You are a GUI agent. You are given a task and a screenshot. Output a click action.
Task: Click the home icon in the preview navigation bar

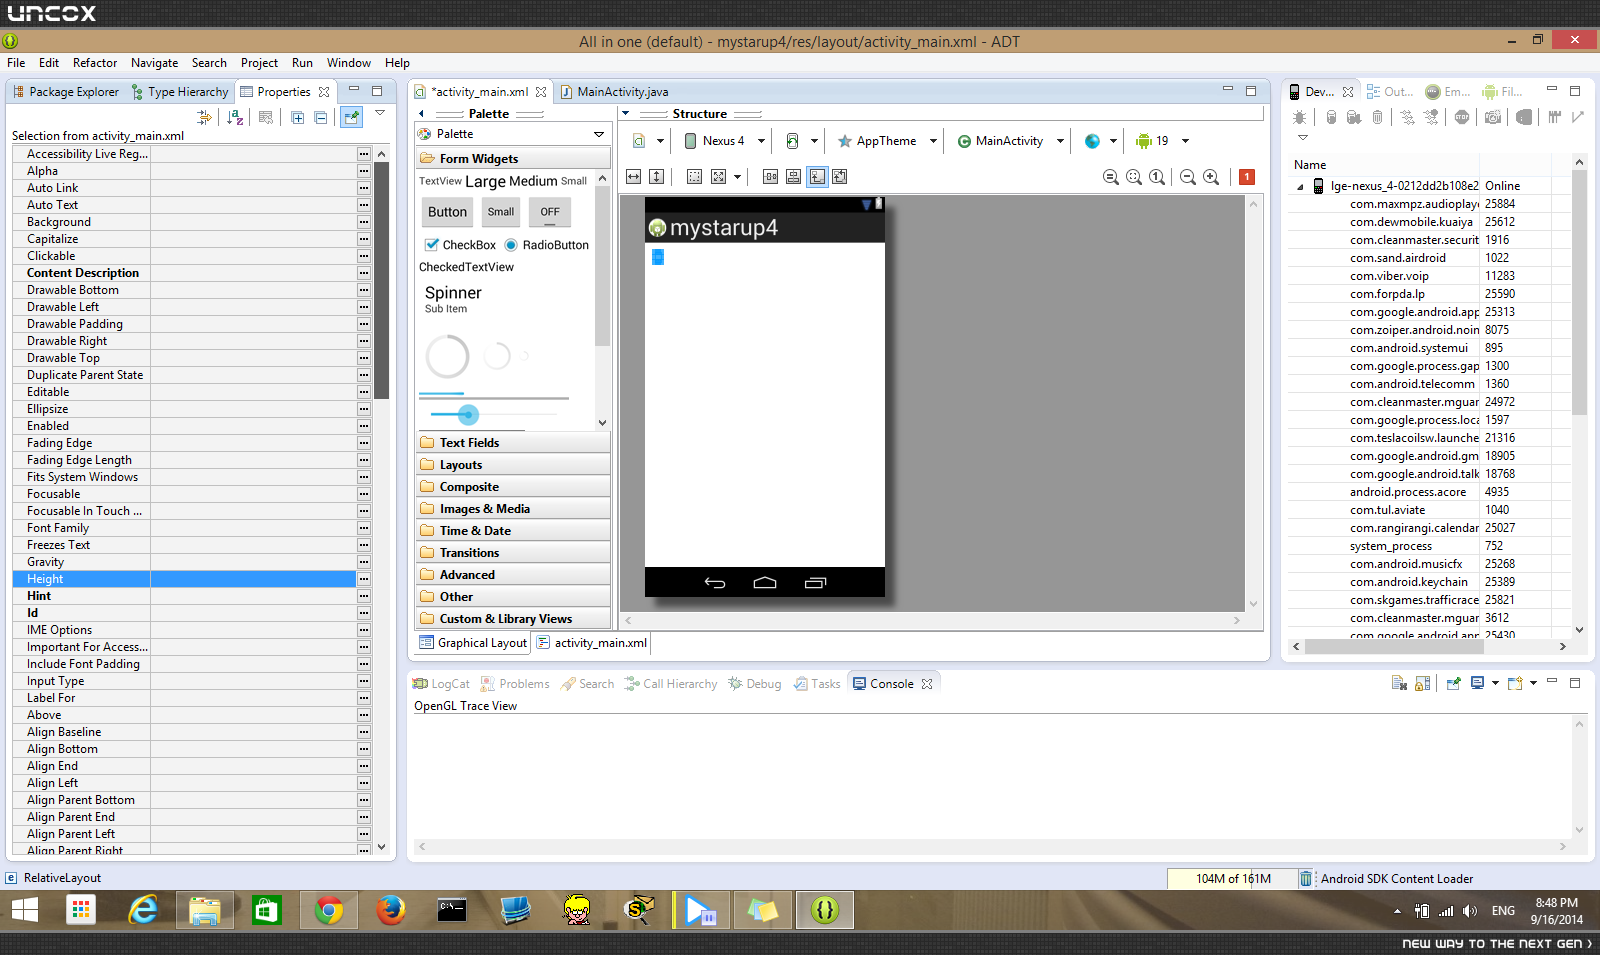(765, 583)
